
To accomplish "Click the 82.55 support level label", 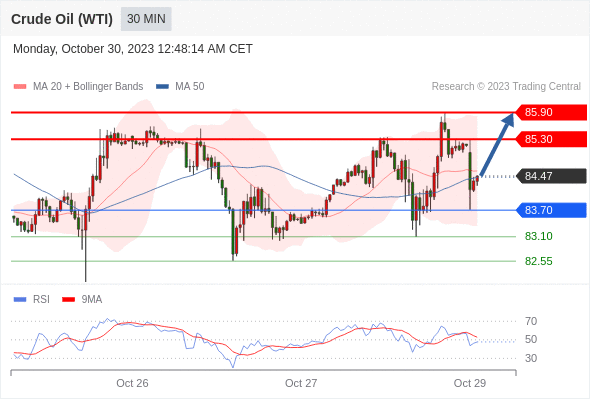I will [538, 261].
